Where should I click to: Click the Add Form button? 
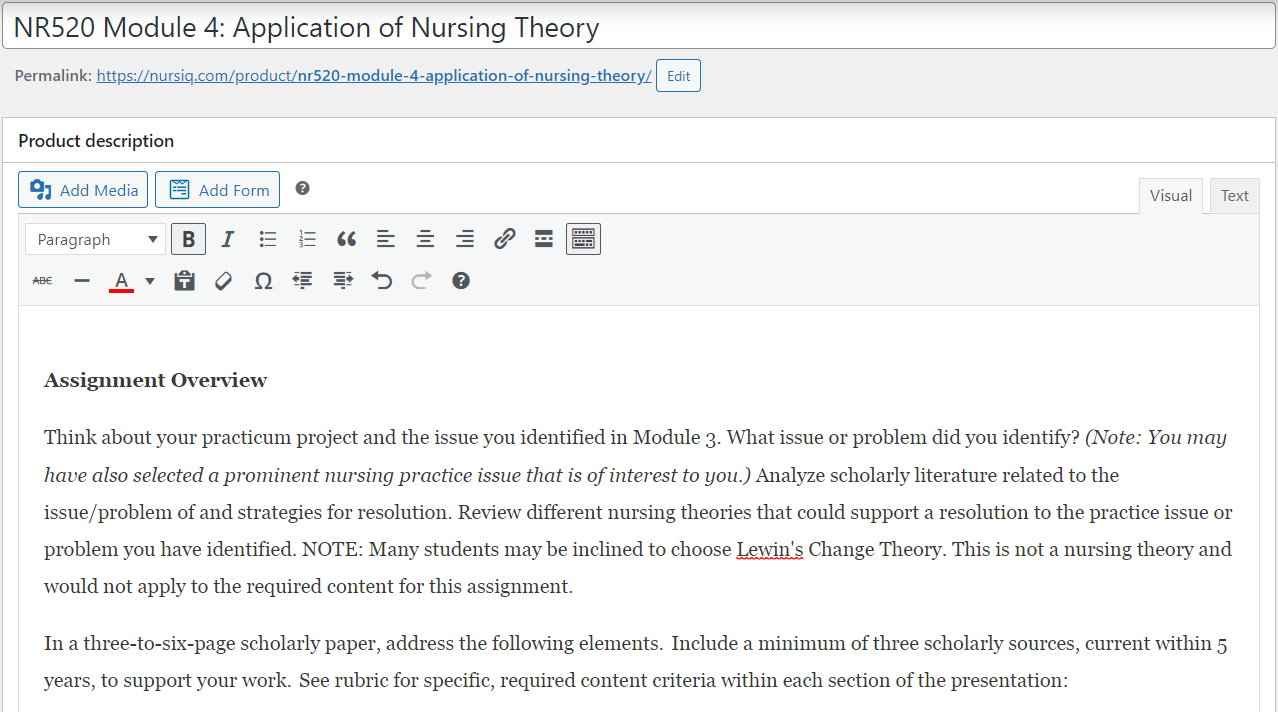217,190
